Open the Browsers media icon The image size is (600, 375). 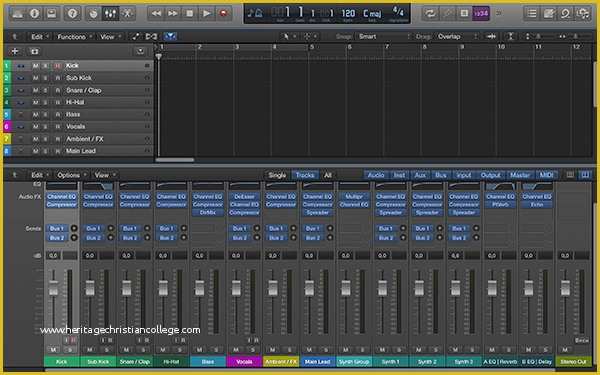[582, 14]
